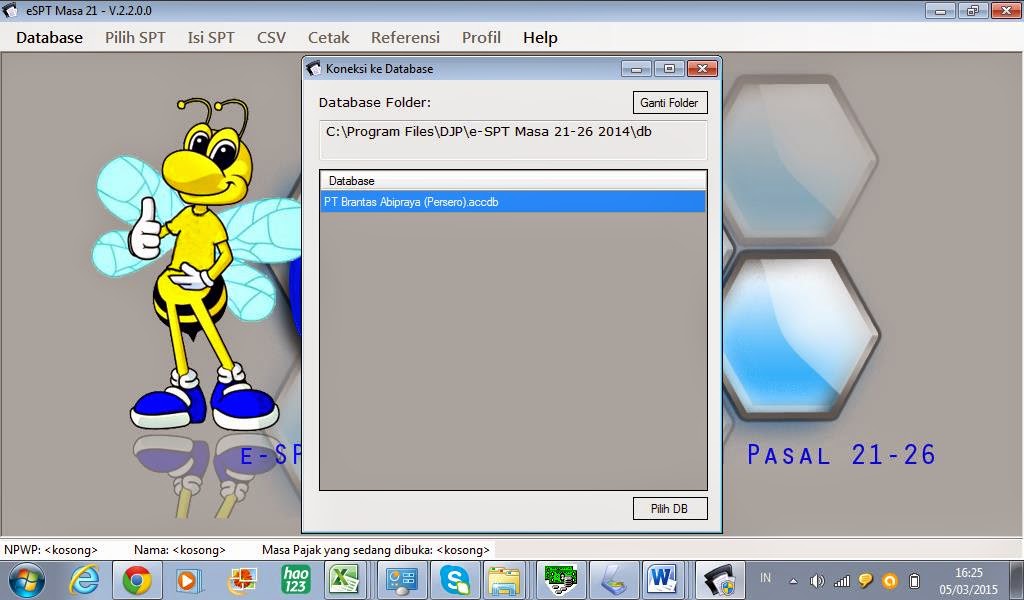Check the battery icon in the system tray
The width and height of the screenshot is (1024, 600).
915,580
